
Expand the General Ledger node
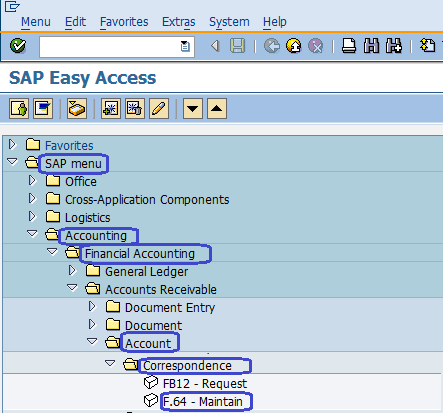click(72, 271)
